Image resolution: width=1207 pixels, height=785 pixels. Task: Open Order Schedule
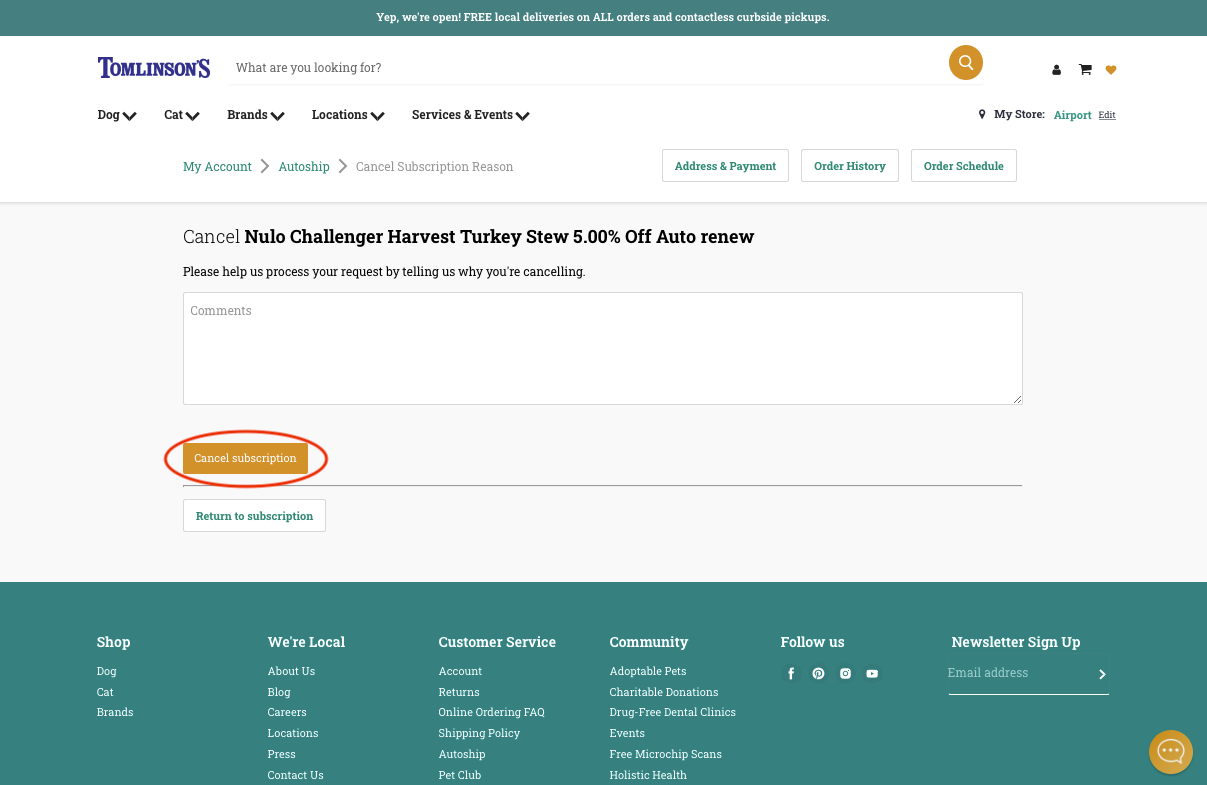(x=964, y=166)
